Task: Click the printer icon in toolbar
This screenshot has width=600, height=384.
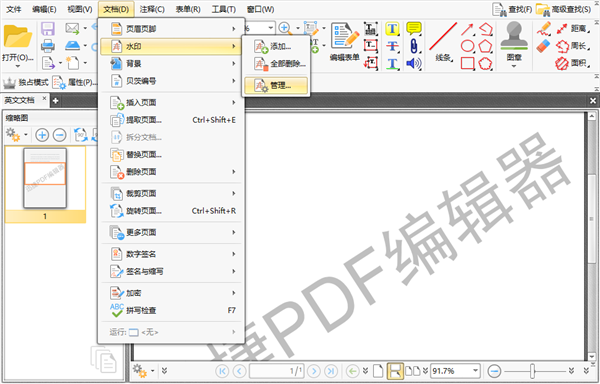Action: (48, 46)
